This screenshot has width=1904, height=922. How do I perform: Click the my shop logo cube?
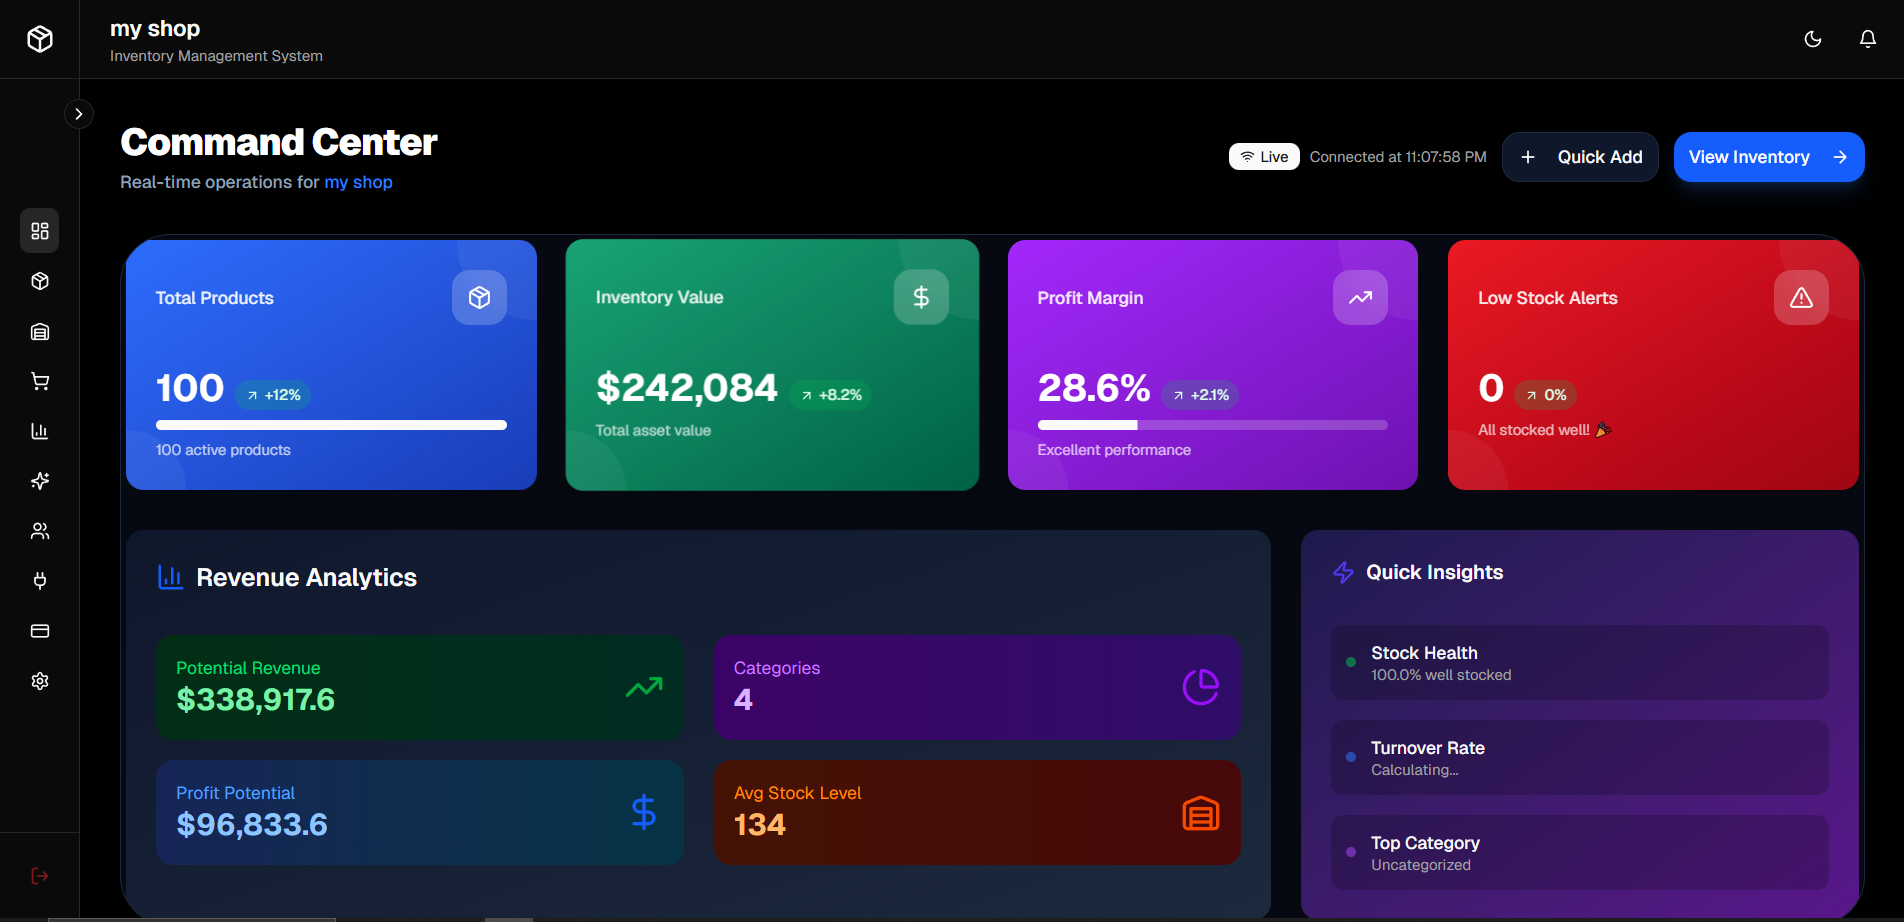[x=39, y=39]
